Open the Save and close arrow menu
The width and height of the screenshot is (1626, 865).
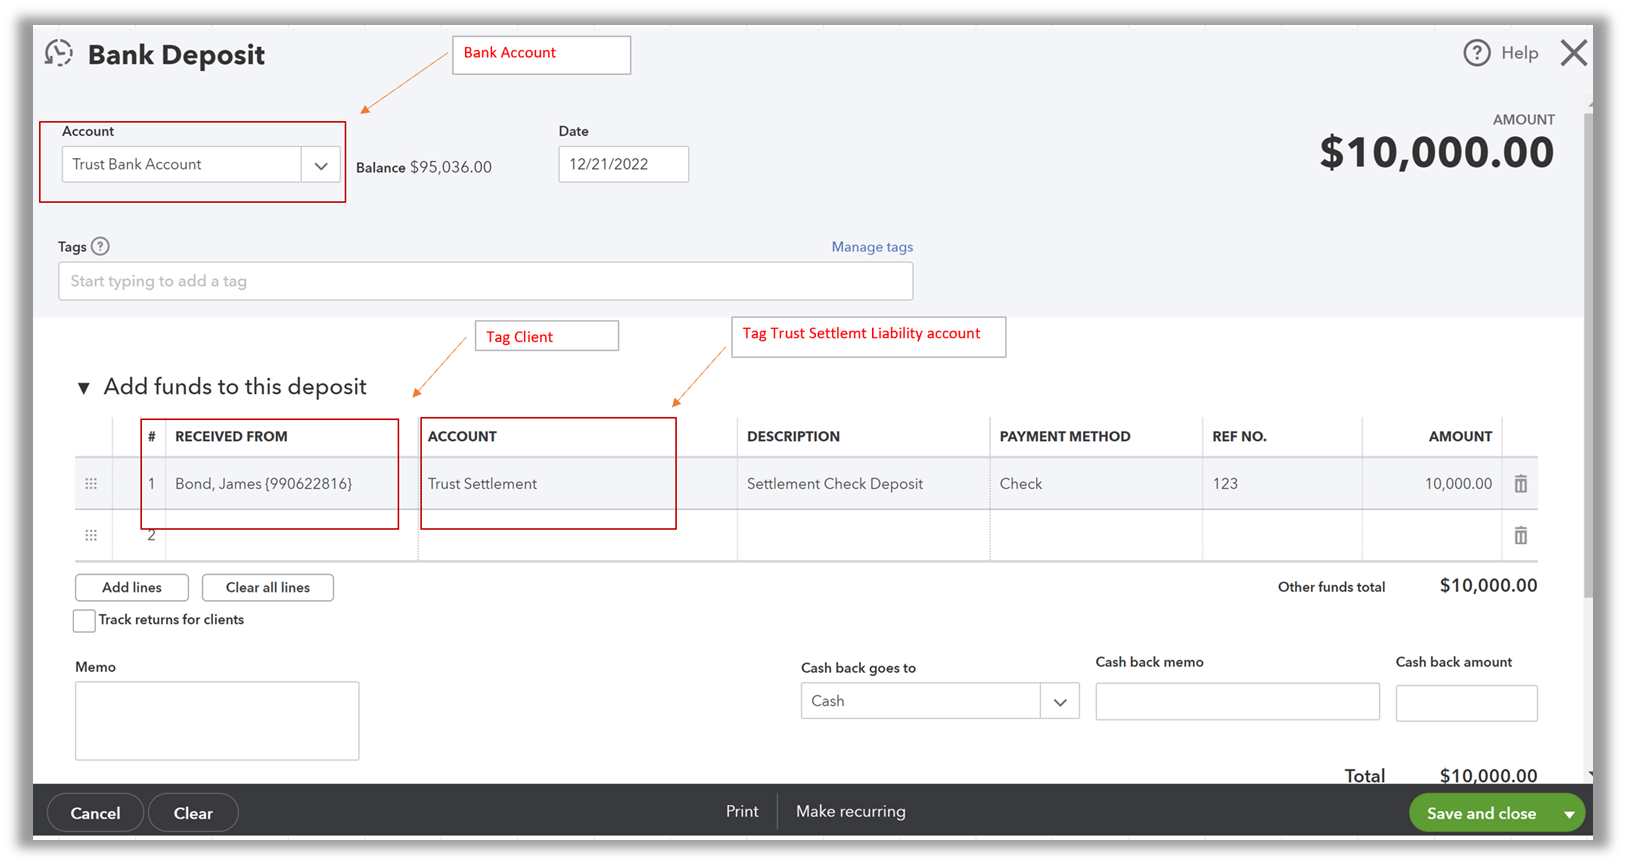coord(1569,814)
